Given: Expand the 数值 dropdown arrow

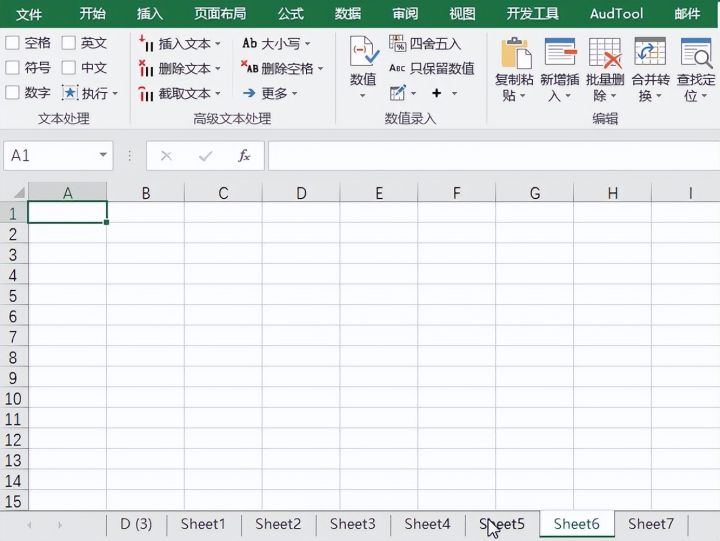Looking at the screenshot, I should click(x=363, y=96).
